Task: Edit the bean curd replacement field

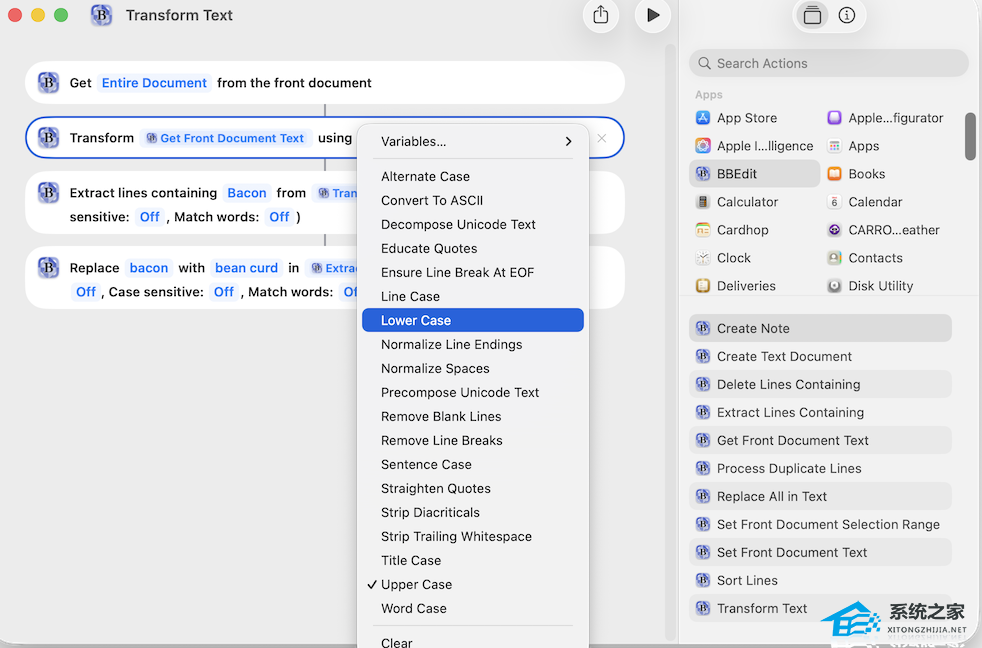Action: (x=246, y=268)
